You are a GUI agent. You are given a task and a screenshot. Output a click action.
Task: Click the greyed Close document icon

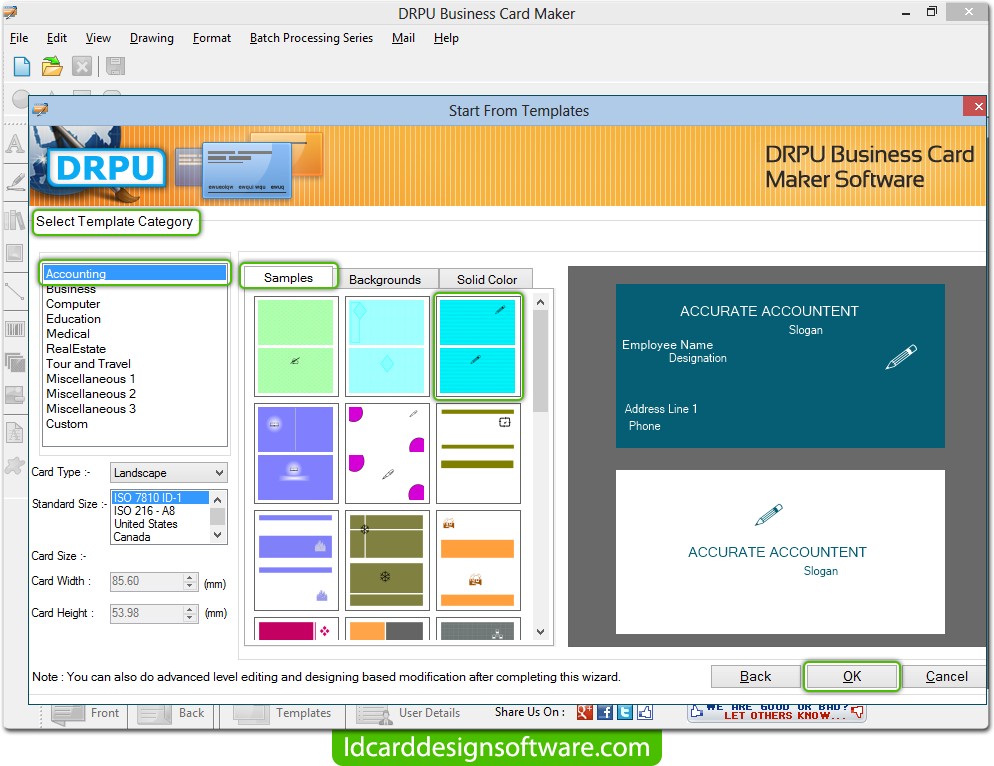click(82, 66)
